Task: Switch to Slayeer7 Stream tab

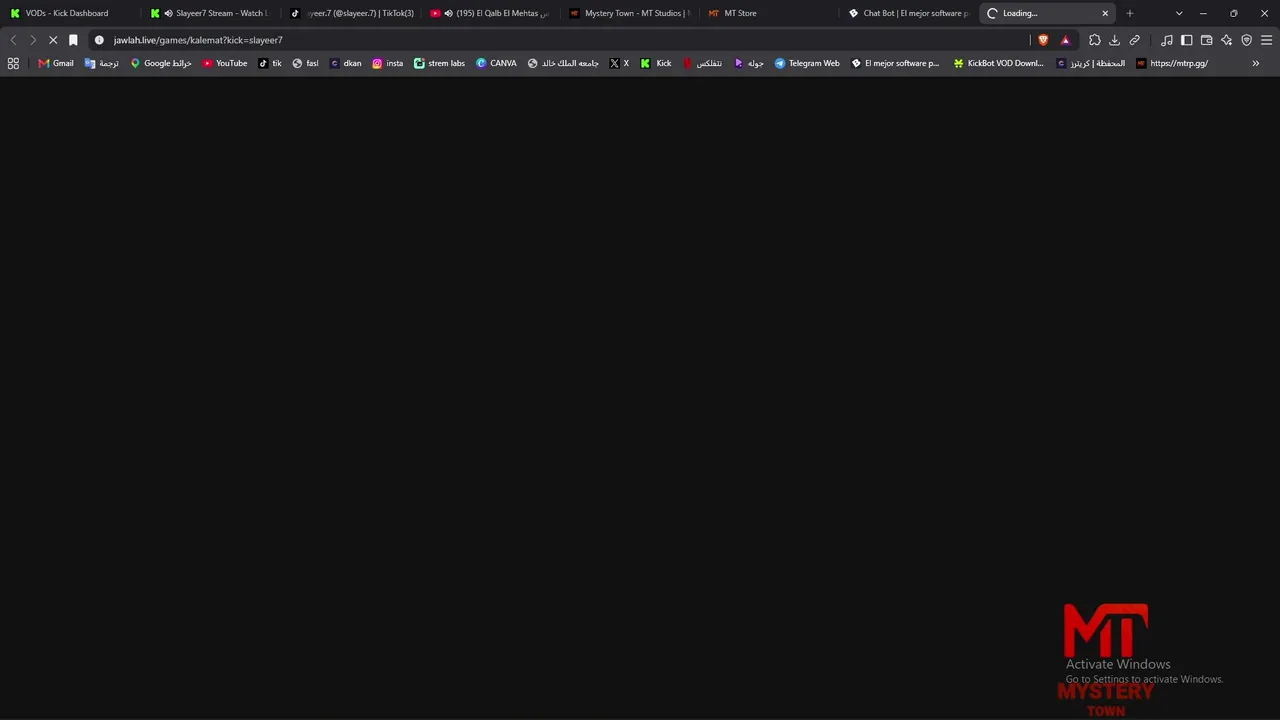Action: click(x=210, y=13)
